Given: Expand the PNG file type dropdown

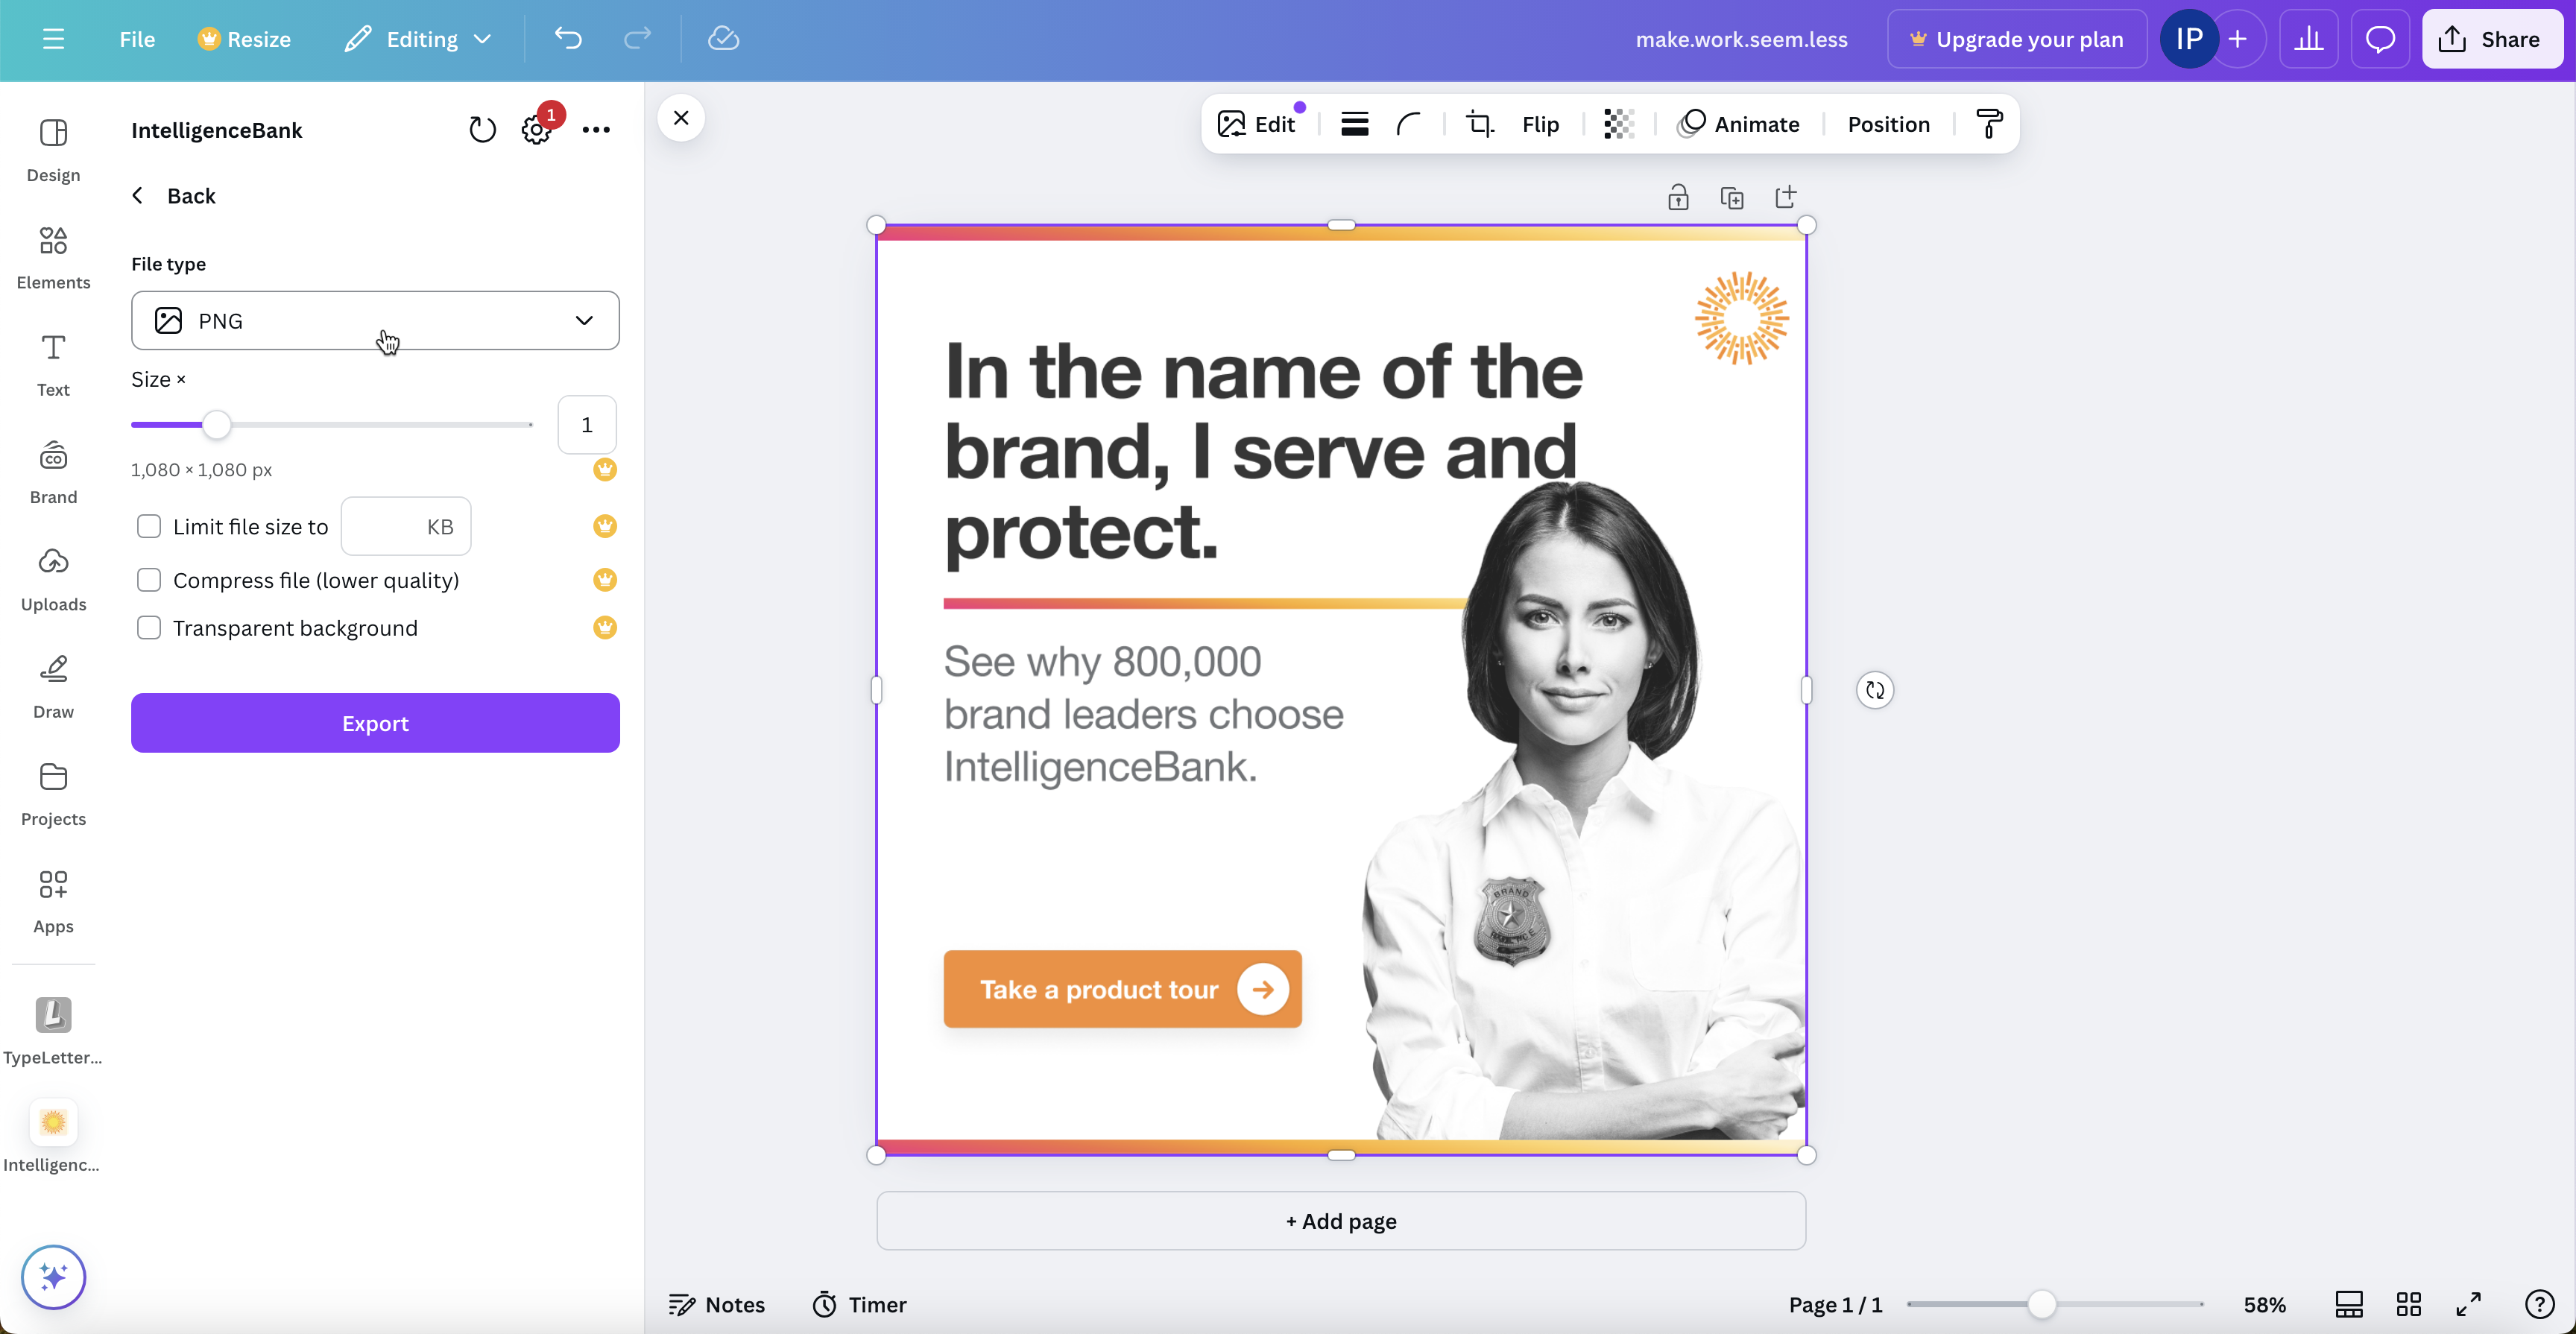Looking at the screenshot, I should point(375,320).
